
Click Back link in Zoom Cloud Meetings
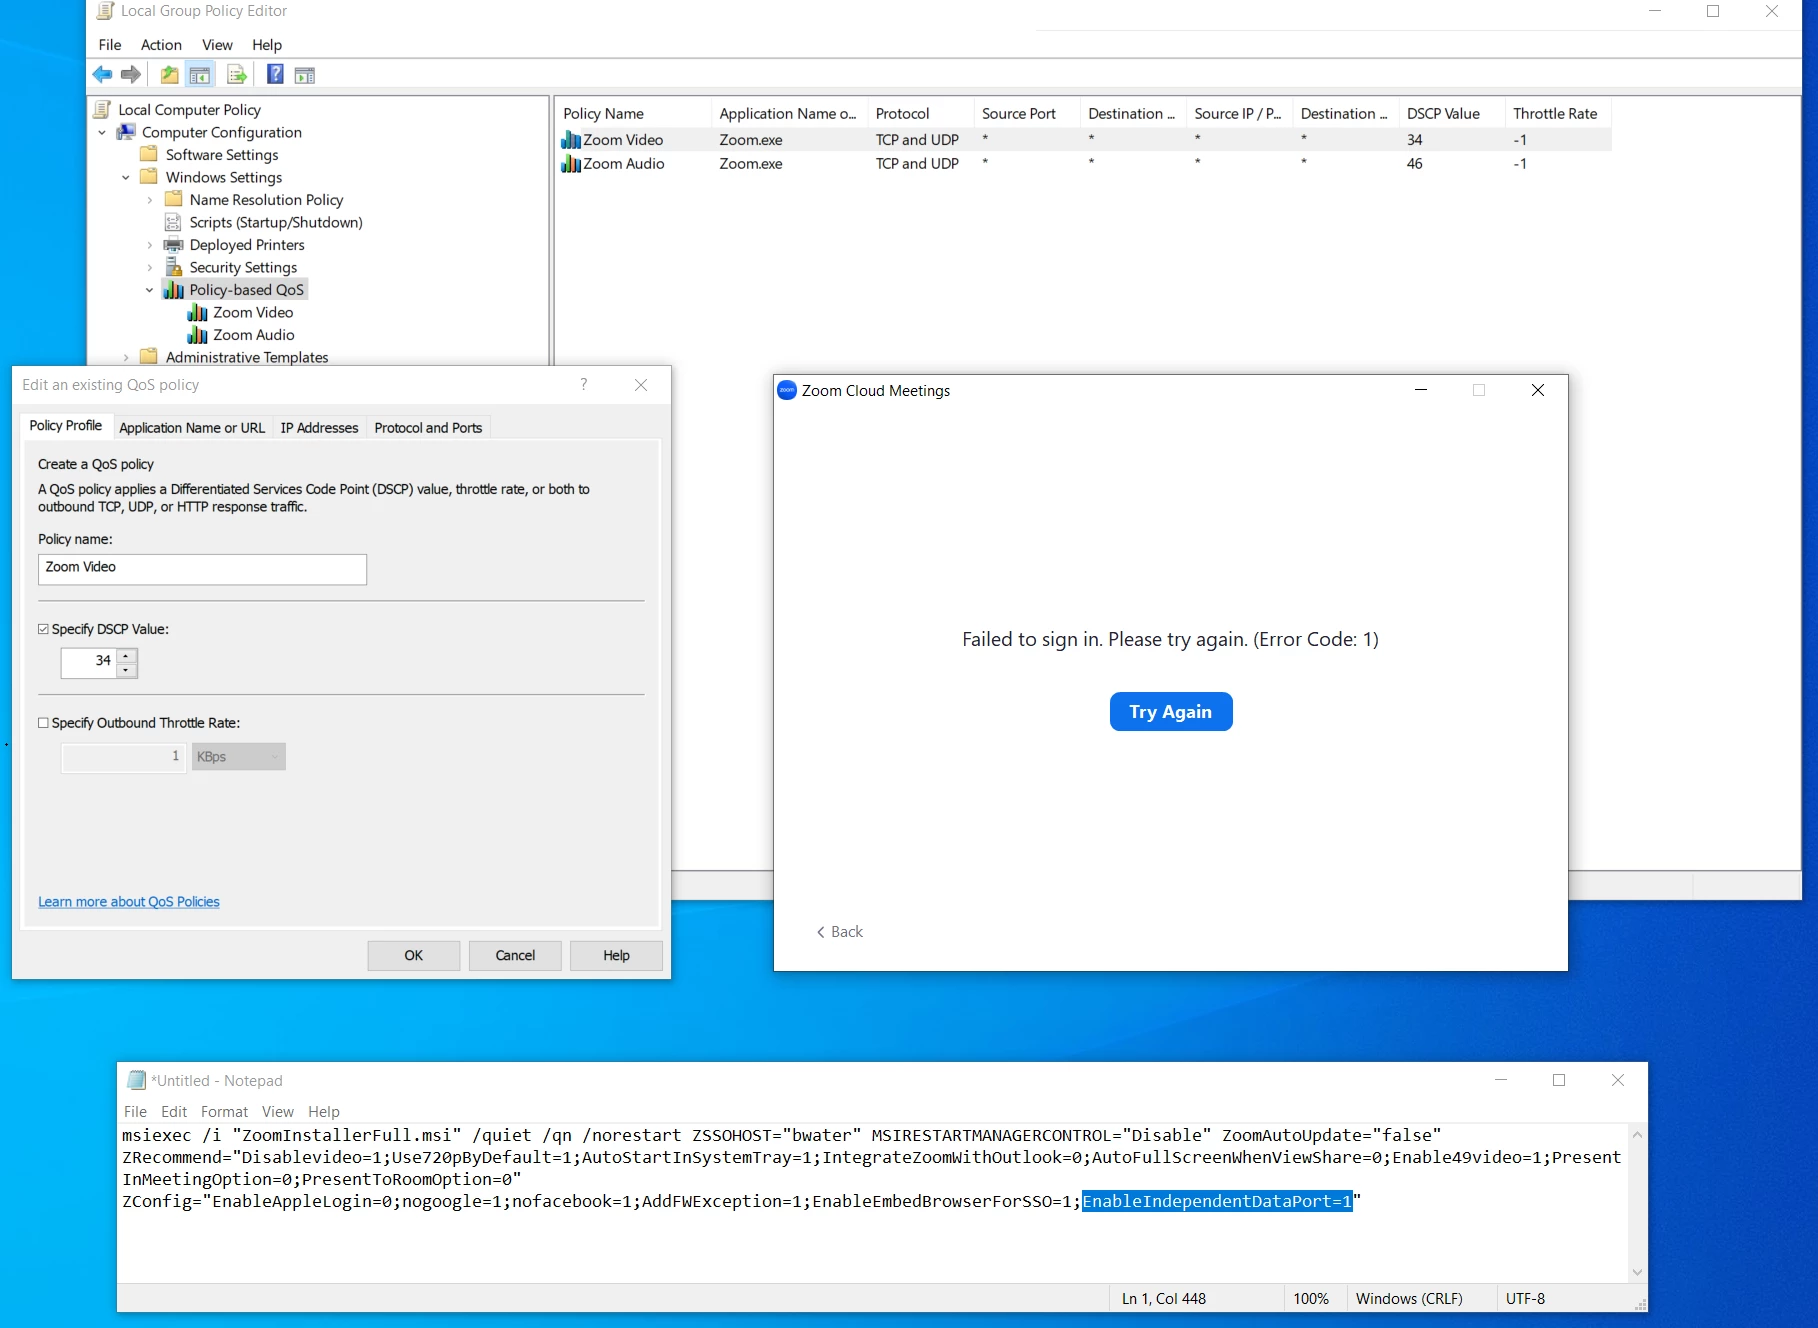click(840, 932)
